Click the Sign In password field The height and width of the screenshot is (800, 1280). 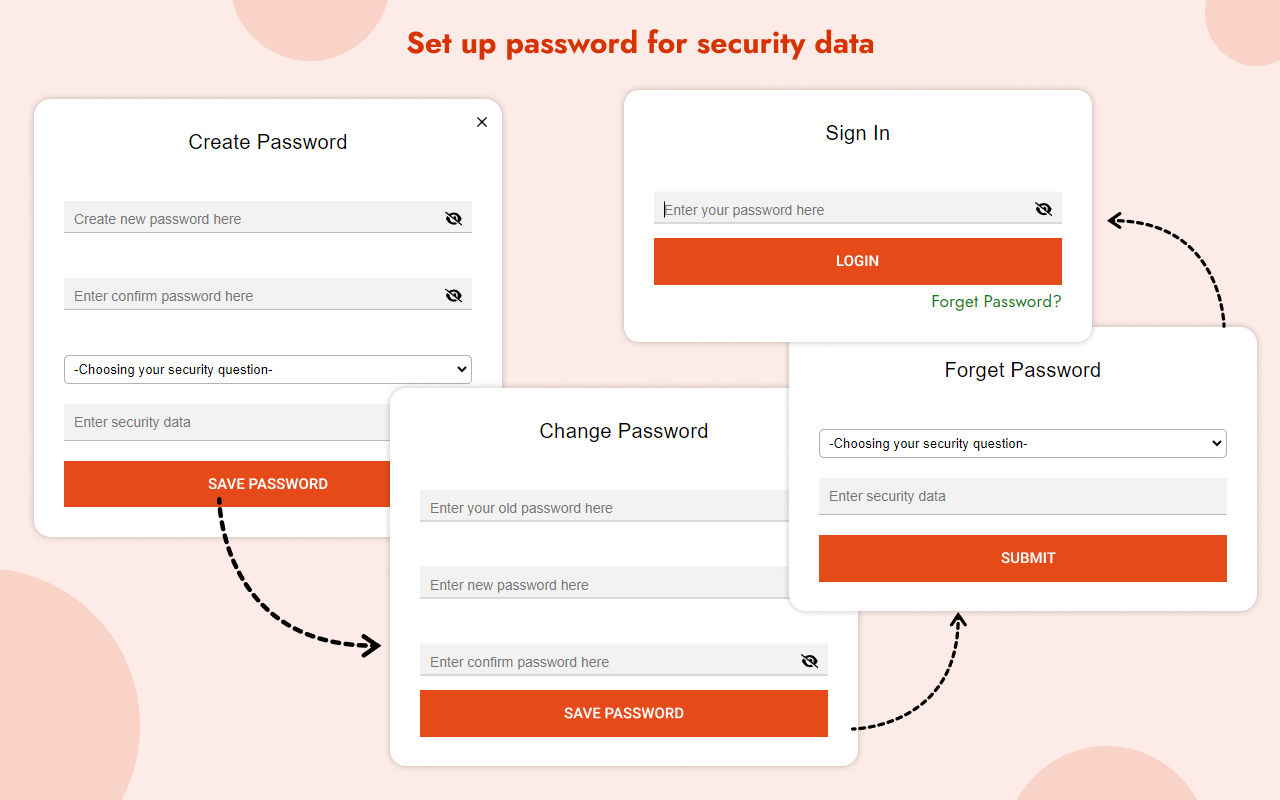(x=840, y=209)
